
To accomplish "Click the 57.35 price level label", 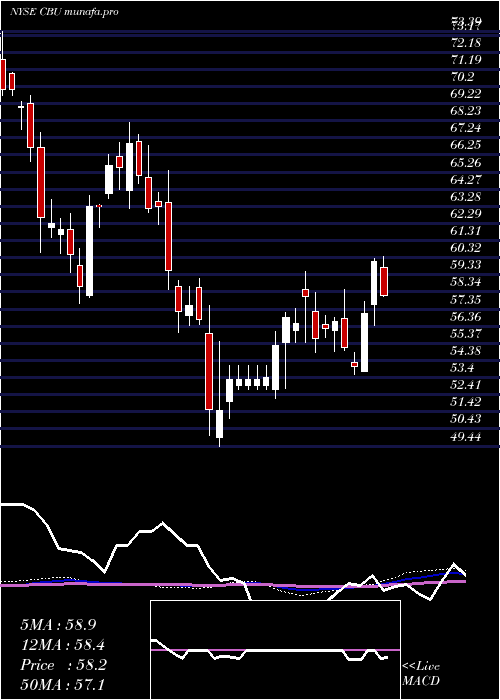I will [466, 300].
